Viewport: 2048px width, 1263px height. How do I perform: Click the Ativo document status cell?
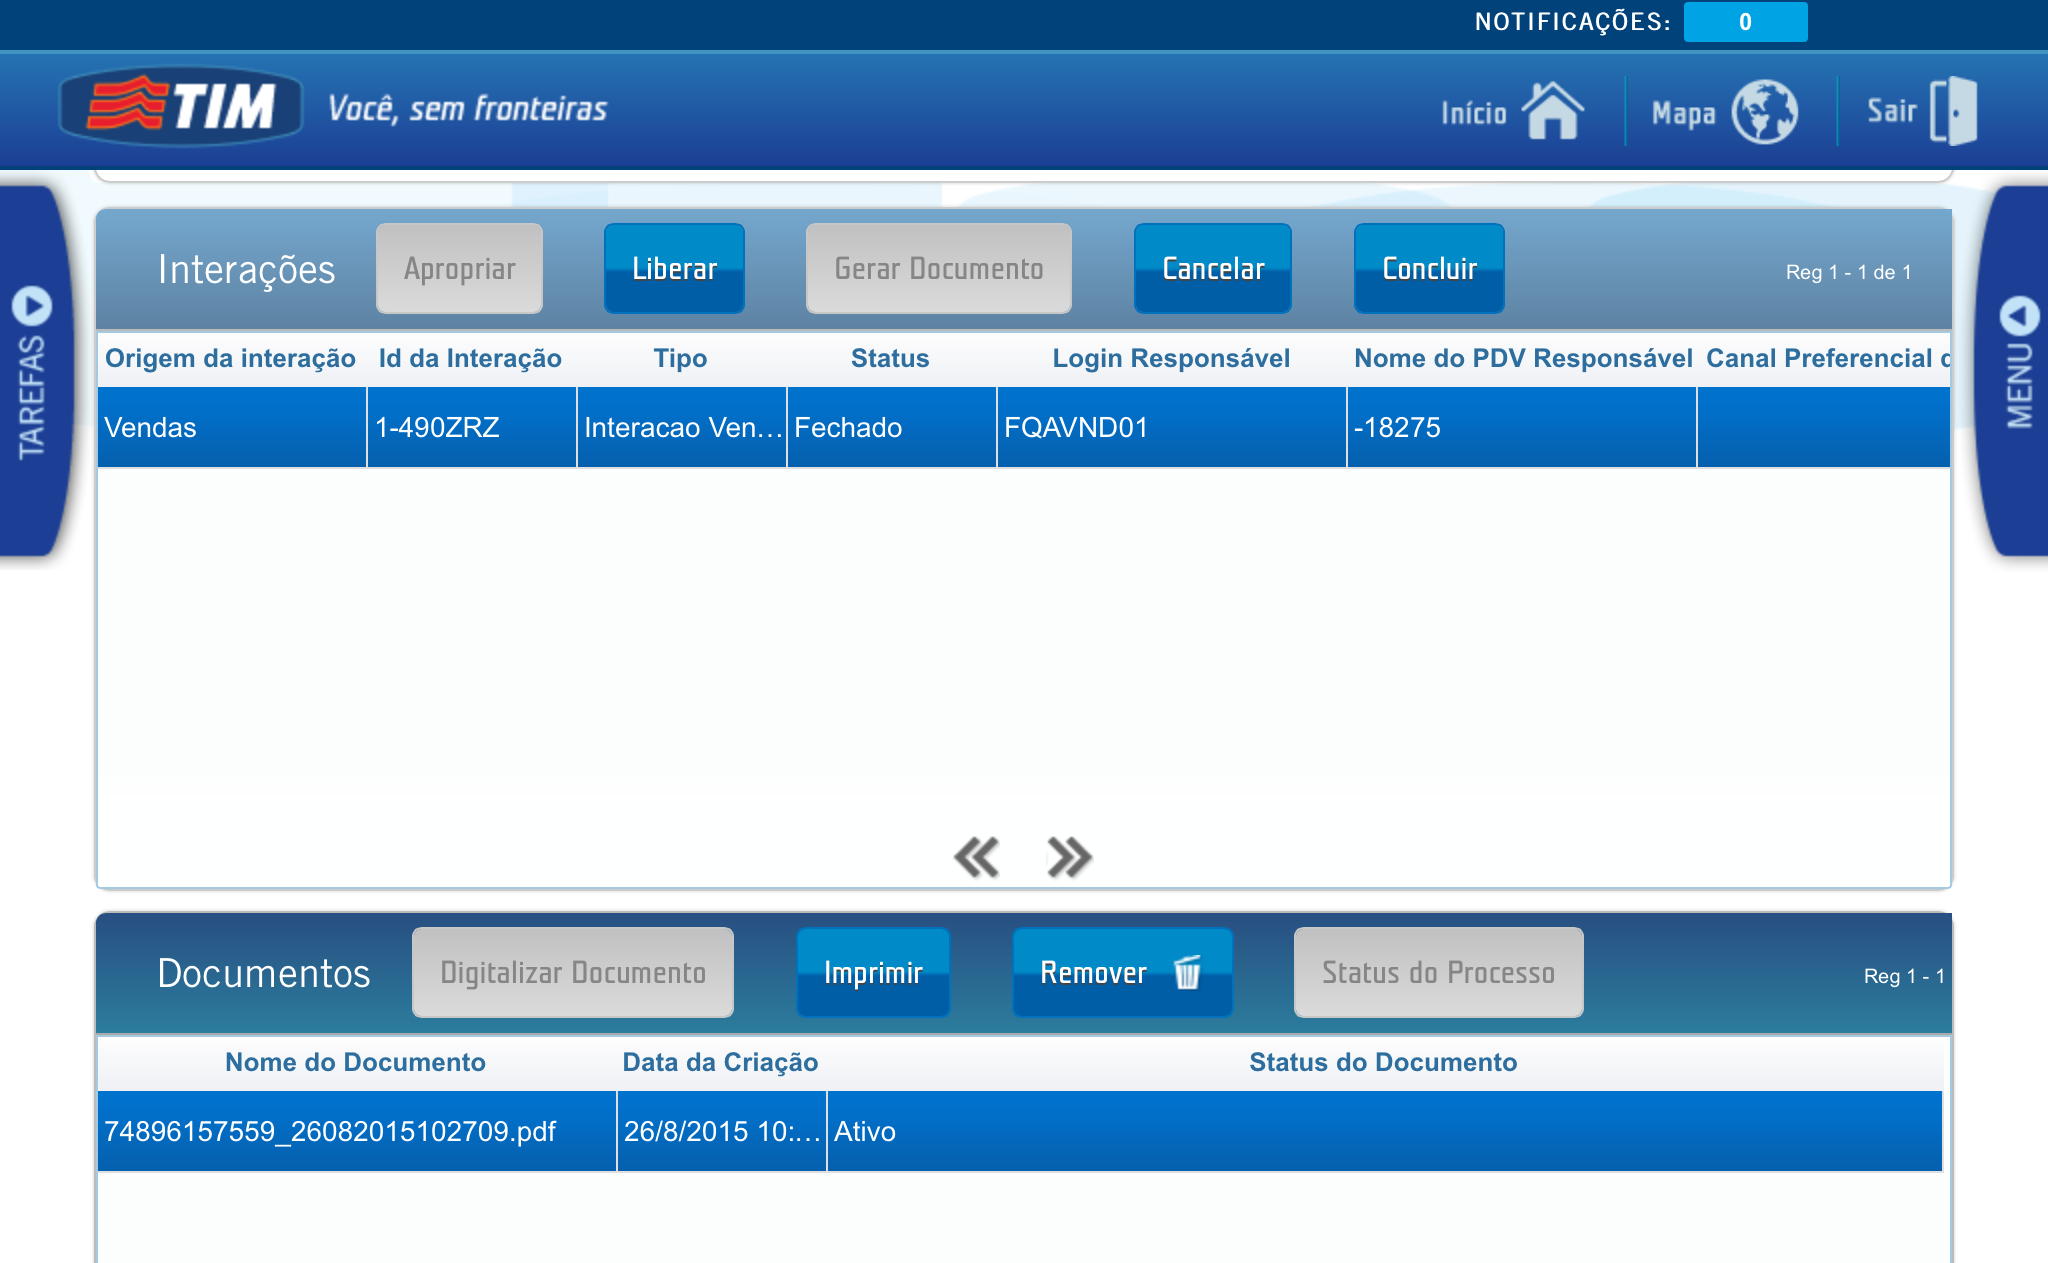1385,1131
